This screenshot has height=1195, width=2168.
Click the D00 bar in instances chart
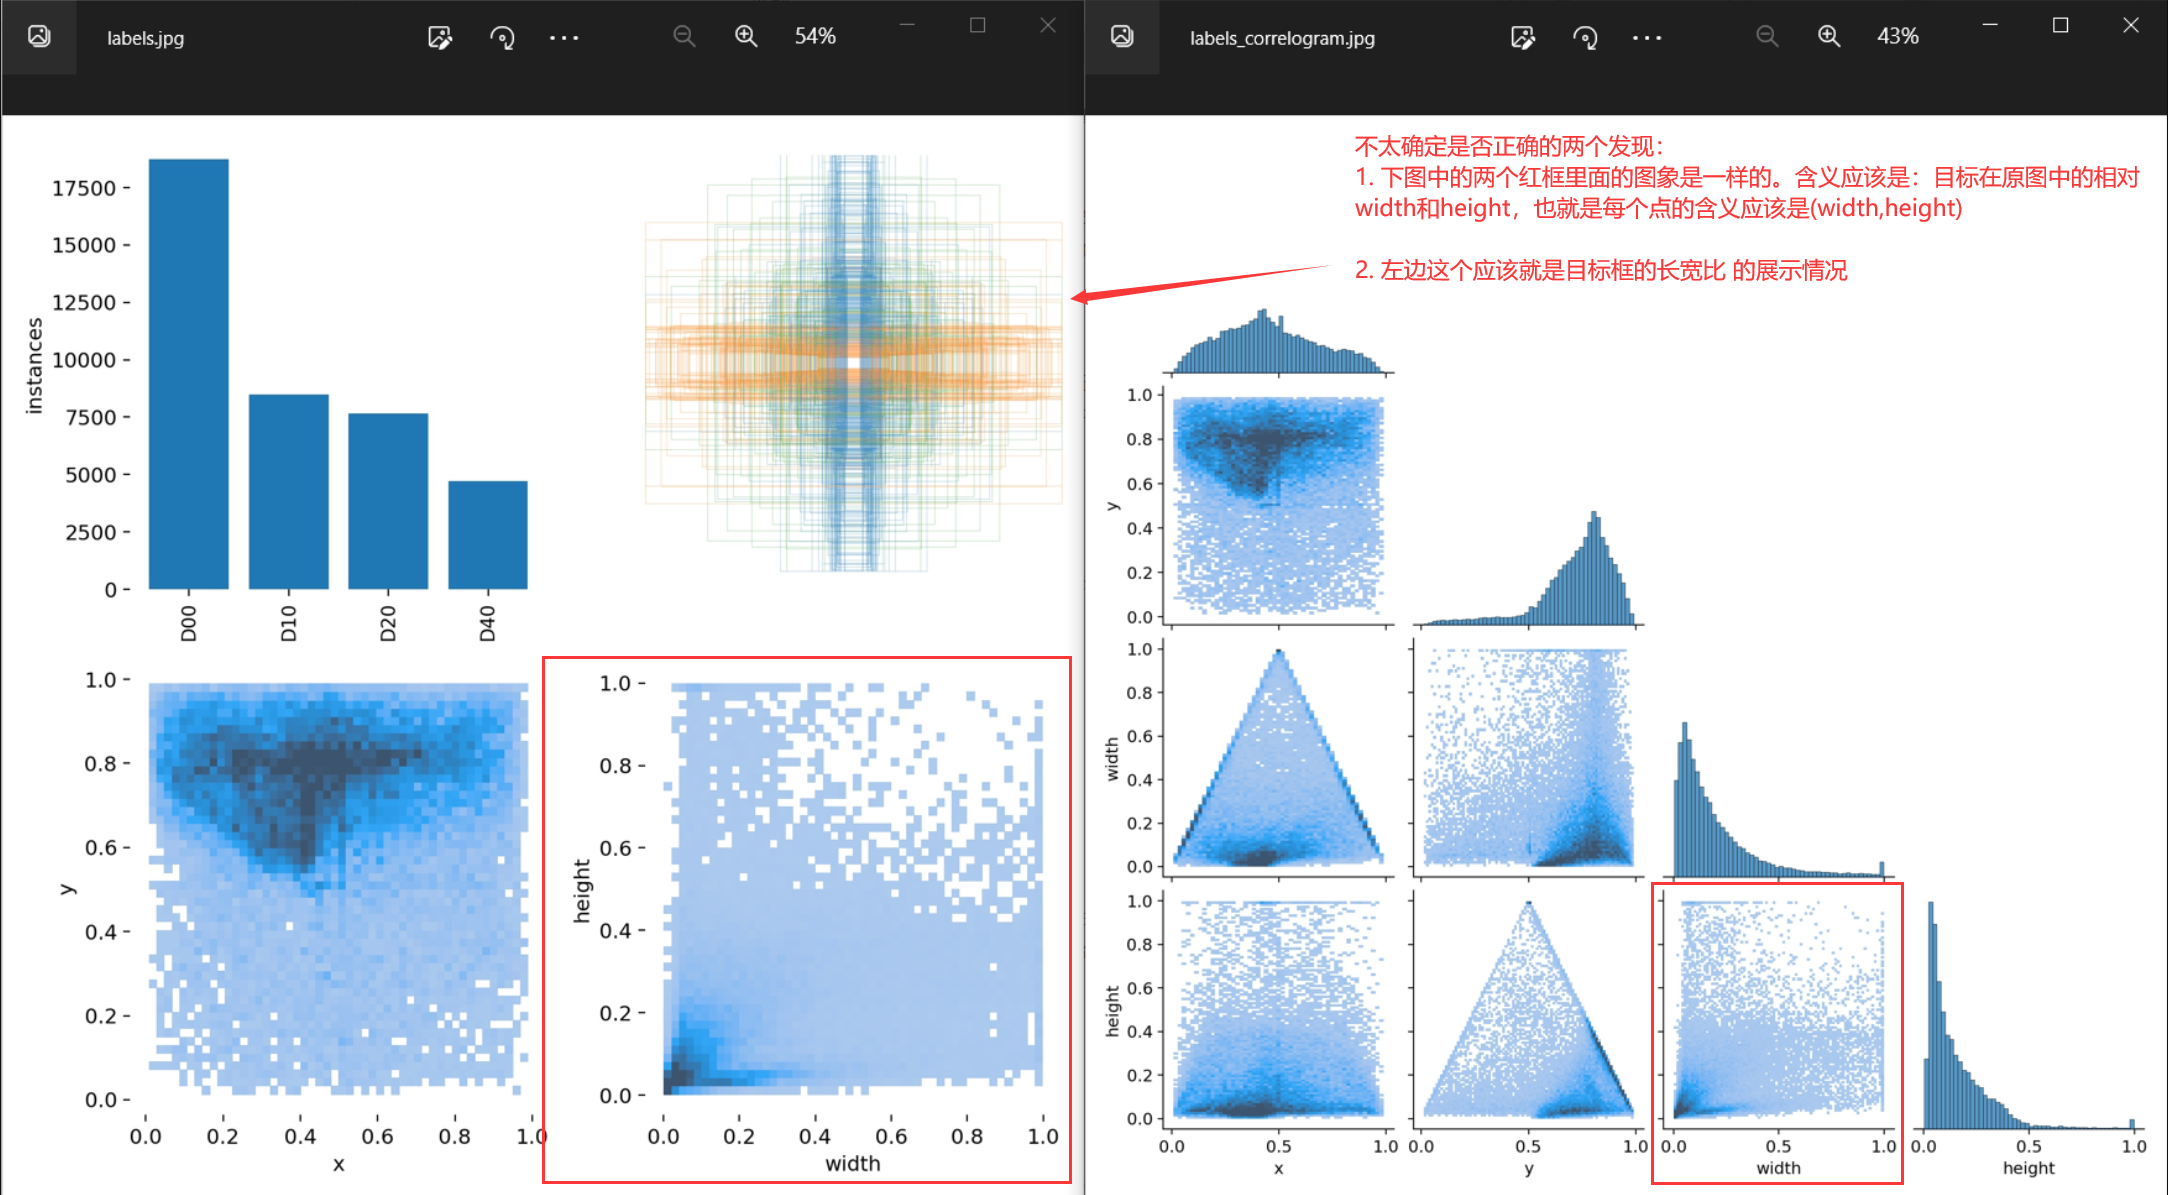[x=189, y=374]
